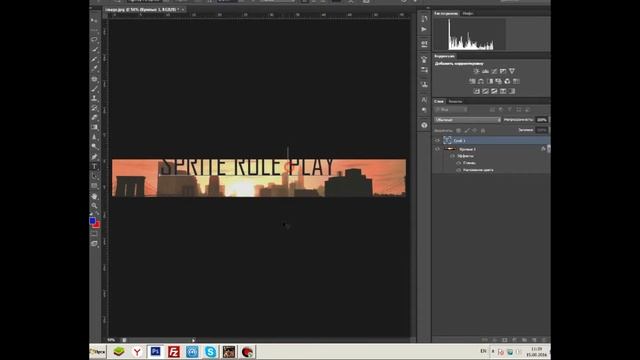Hide the Кривые 1 layer
The width and height of the screenshot is (640, 360).
pos(437,149)
